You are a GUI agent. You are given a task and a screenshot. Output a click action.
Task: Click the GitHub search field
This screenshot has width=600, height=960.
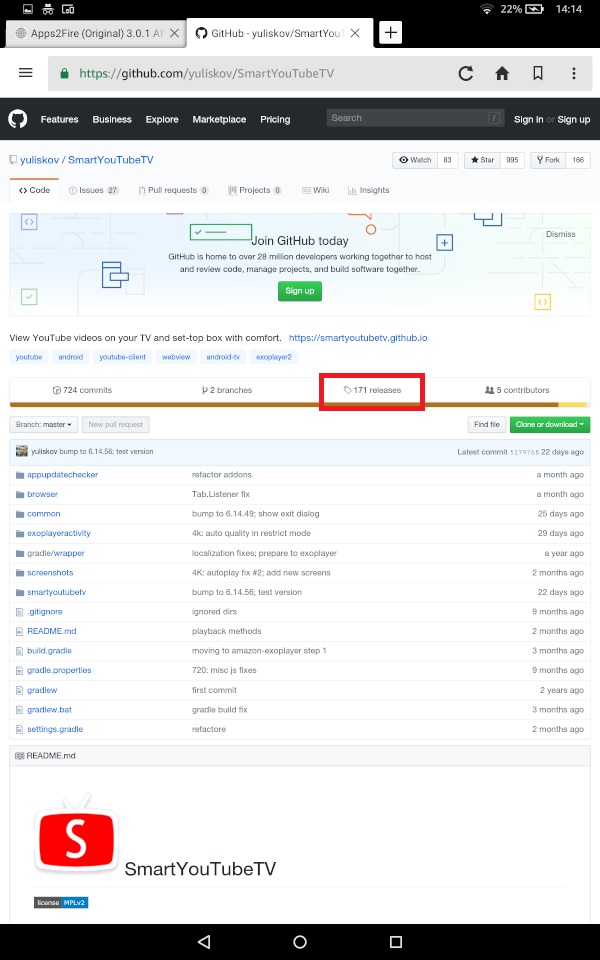pos(416,118)
